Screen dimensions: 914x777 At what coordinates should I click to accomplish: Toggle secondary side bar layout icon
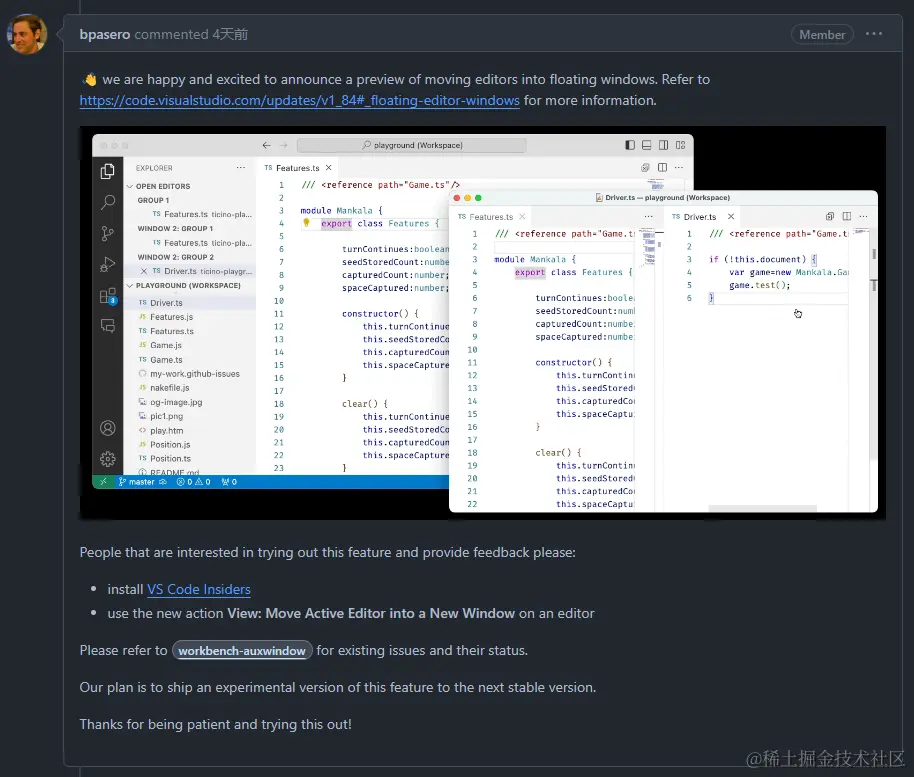pos(663,145)
